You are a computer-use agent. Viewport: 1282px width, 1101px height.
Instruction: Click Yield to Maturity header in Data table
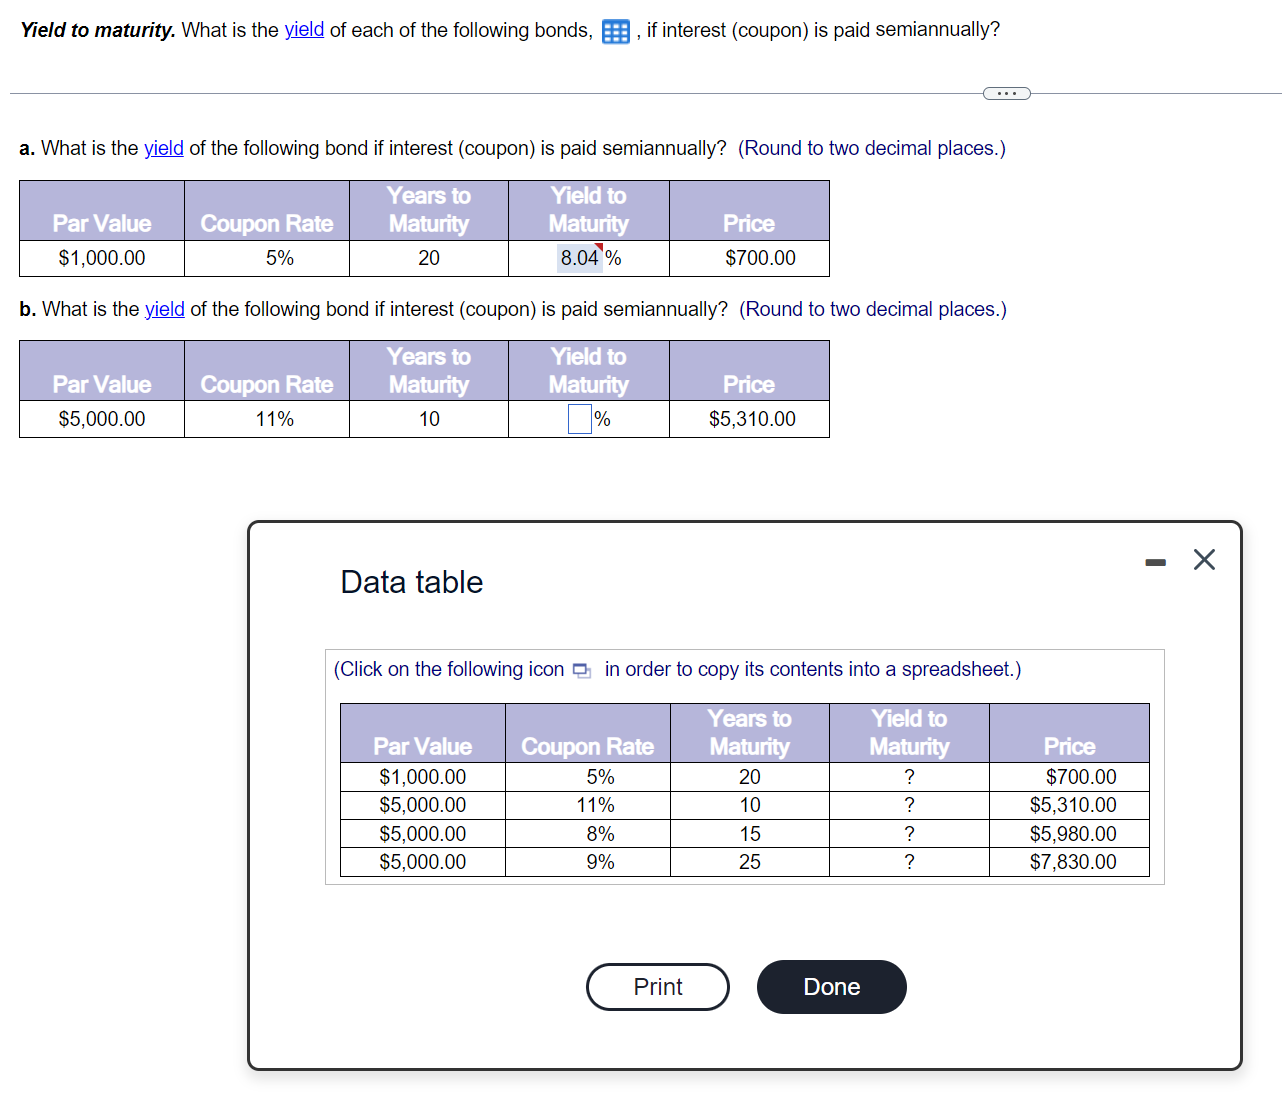pyautogui.click(x=909, y=733)
